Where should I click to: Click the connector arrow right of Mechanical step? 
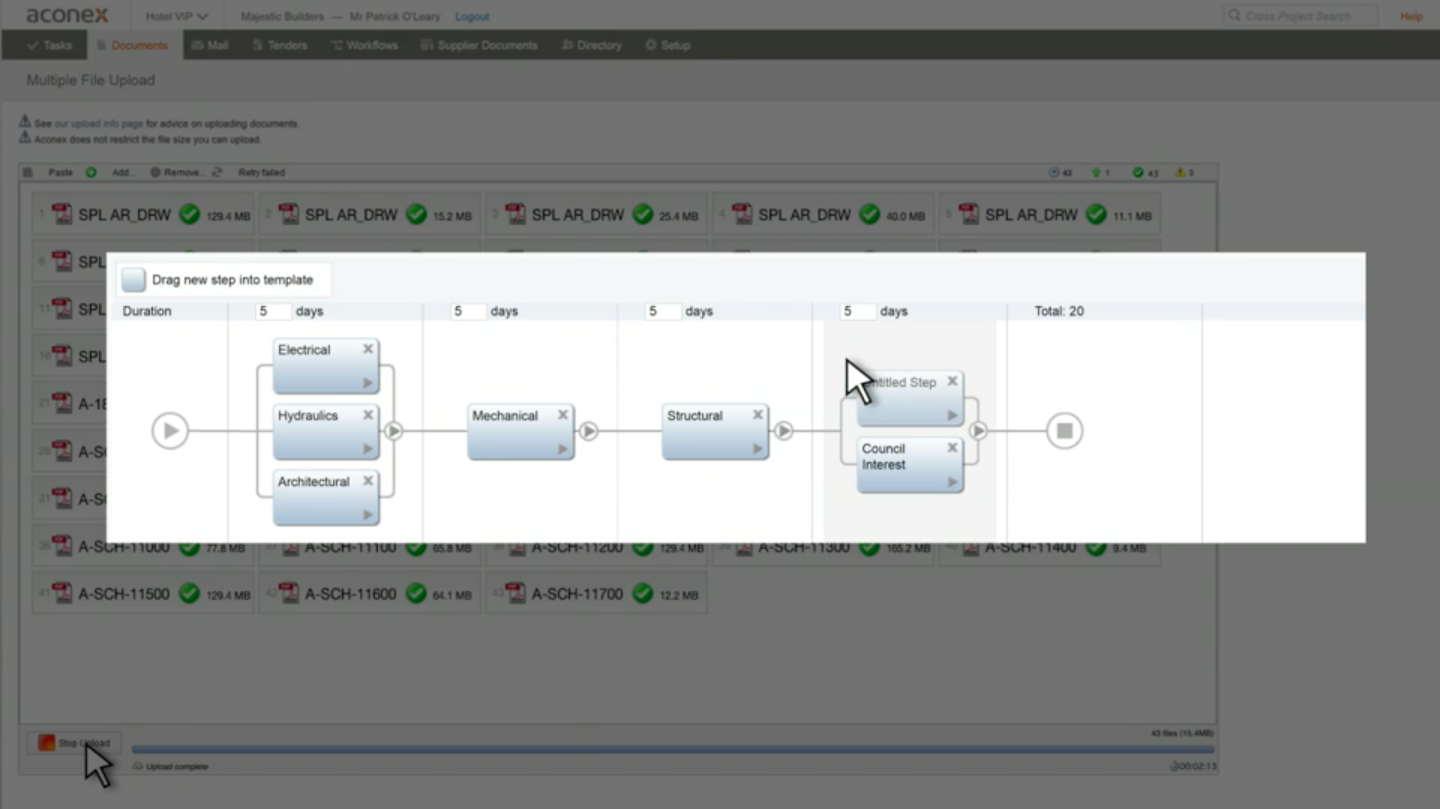(x=589, y=431)
